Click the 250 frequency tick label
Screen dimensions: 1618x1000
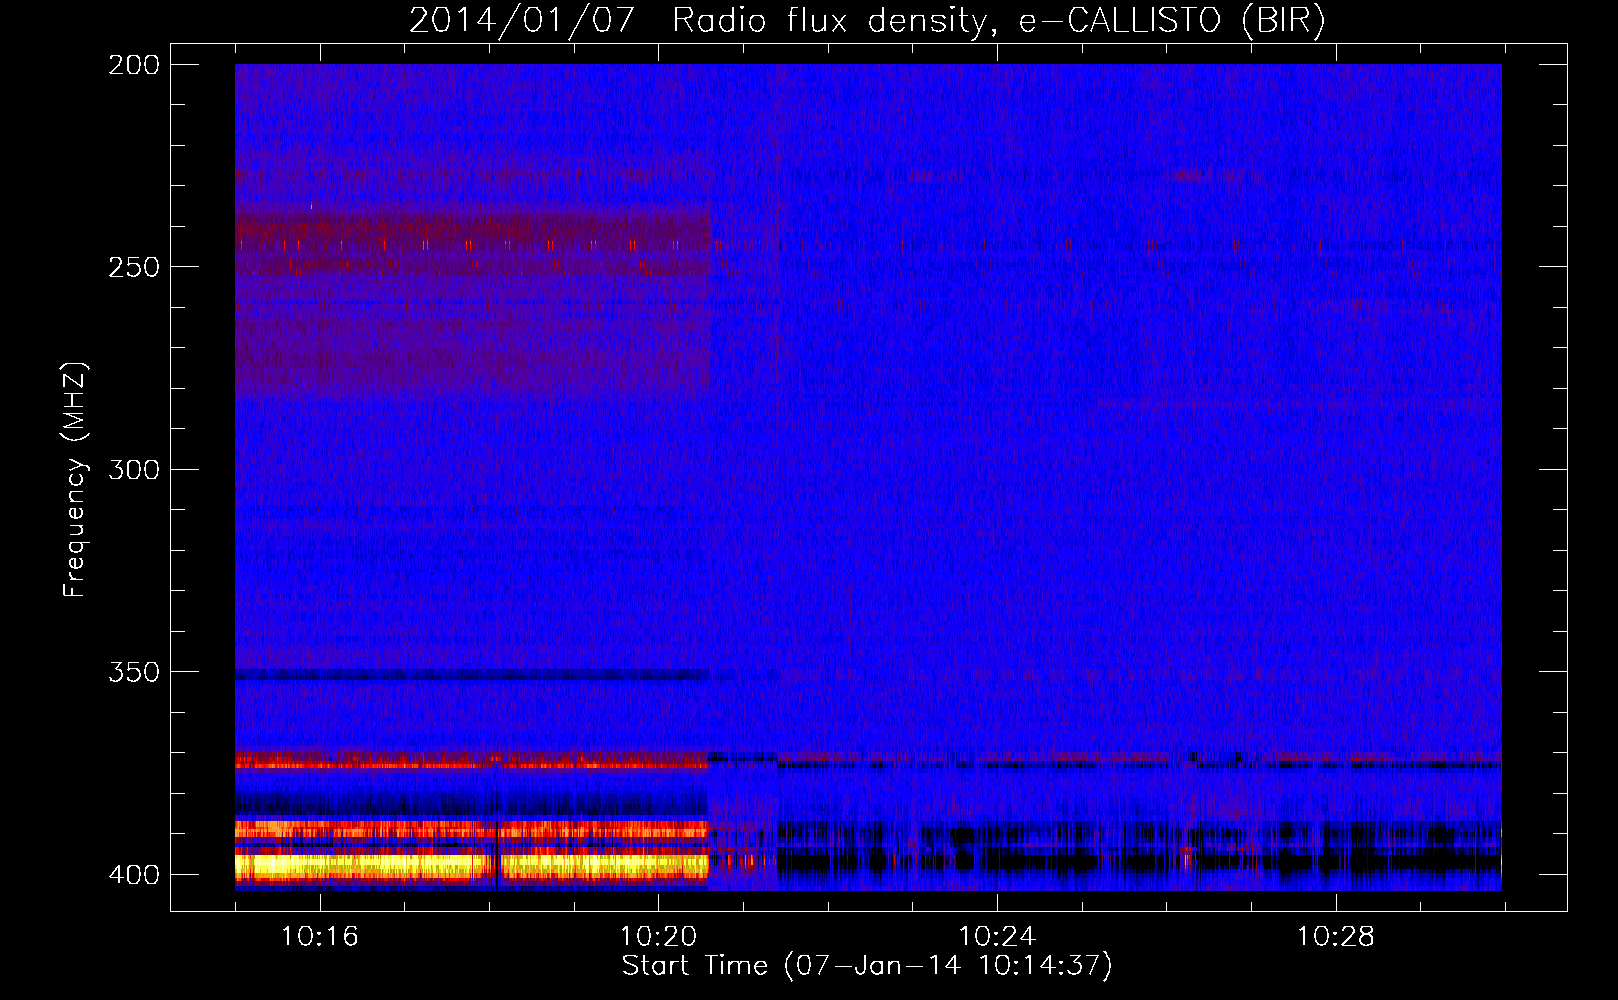(x=134, y=267)
